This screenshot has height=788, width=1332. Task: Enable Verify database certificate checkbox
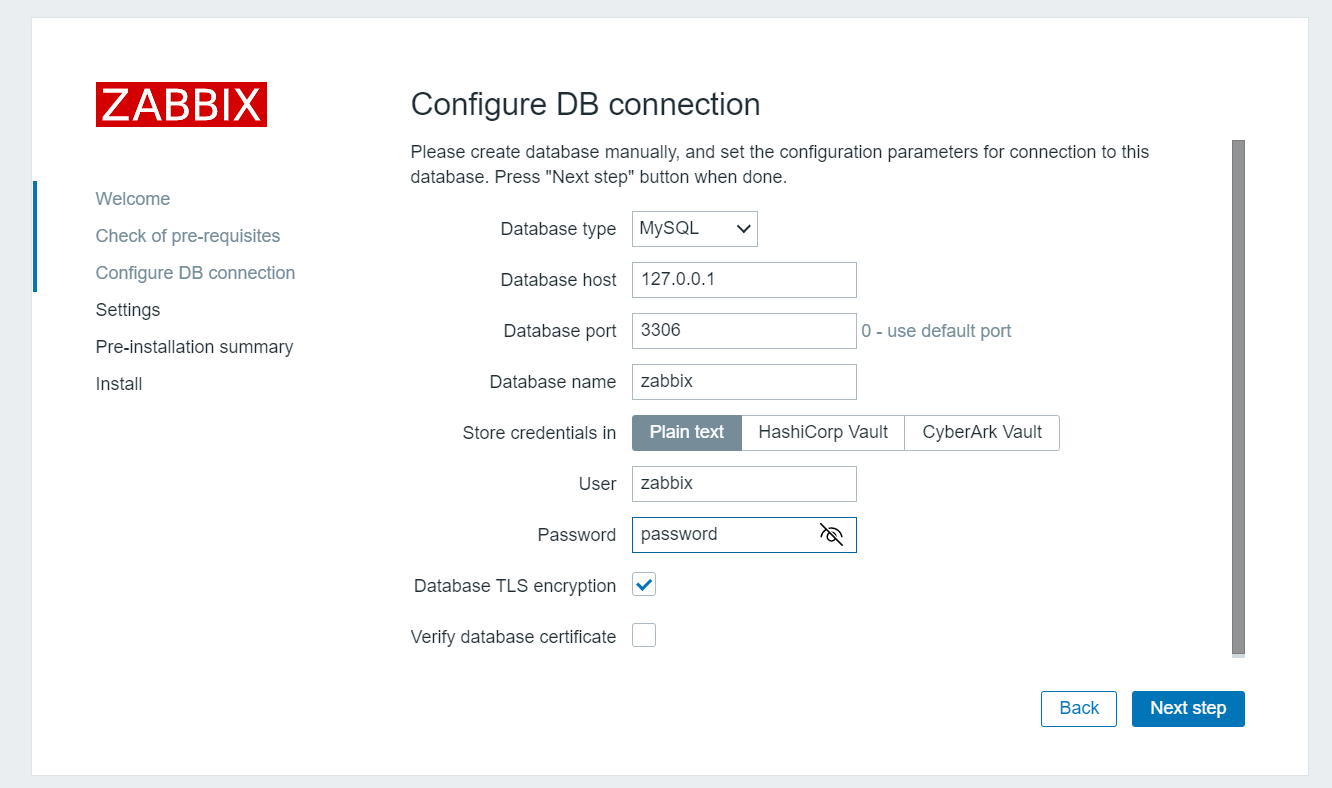[x=644, y=635]
